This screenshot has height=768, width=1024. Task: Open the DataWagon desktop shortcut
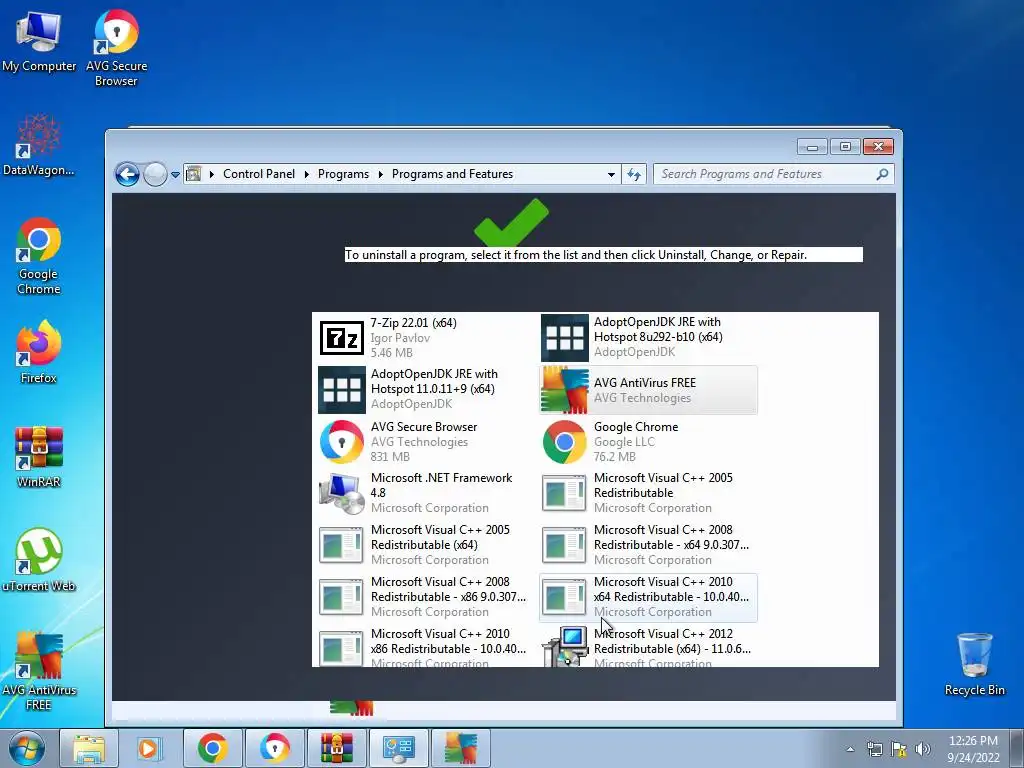pos(39,145)
